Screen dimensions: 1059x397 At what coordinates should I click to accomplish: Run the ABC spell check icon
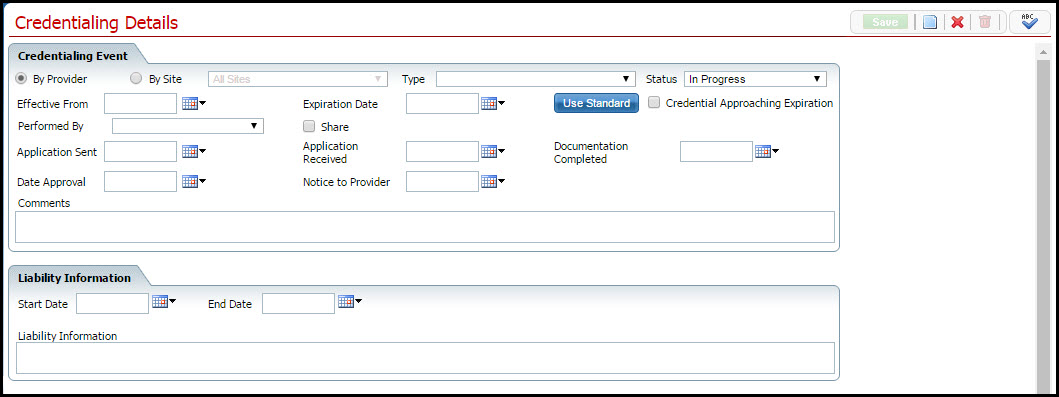tap(1029, 22)
